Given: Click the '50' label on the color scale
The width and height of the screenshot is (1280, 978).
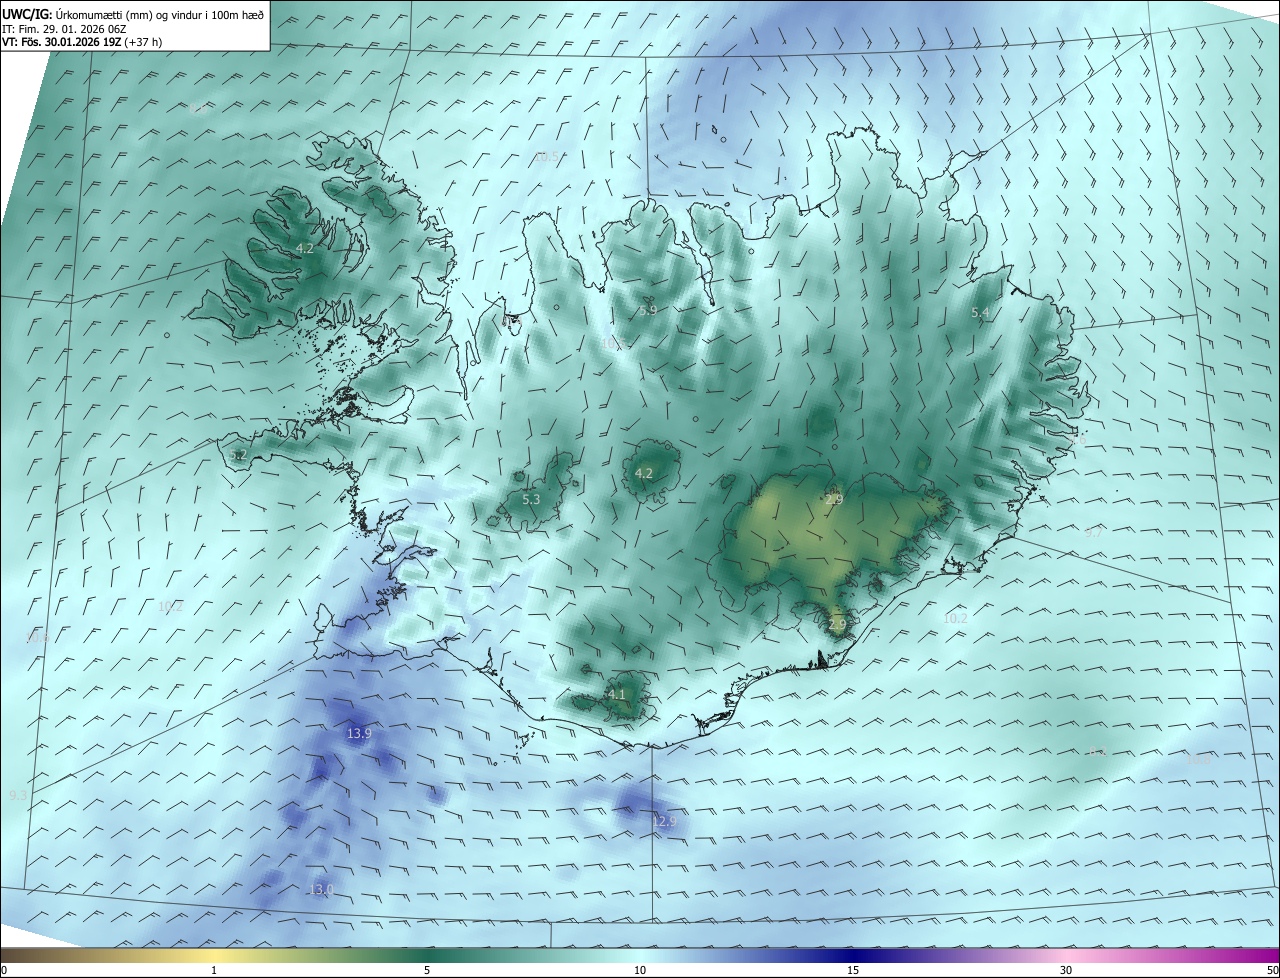Looking at the screenshot, I should click(x=1272, y=971).
